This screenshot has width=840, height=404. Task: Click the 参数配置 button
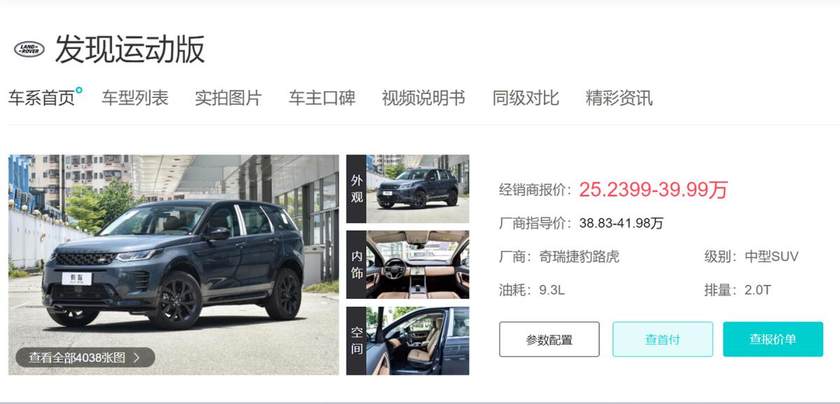(x=549, y=339)
